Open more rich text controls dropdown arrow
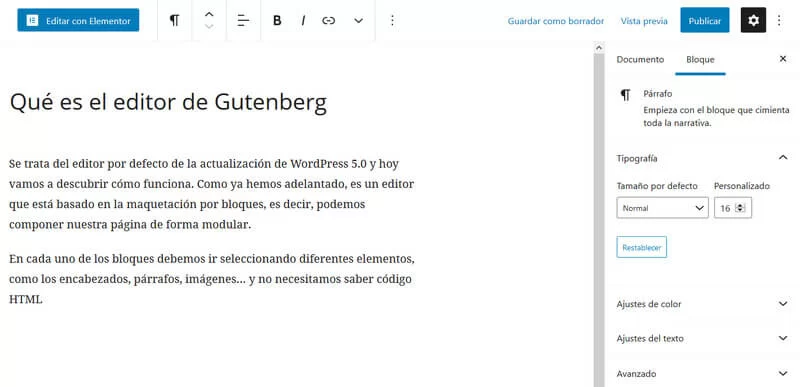Viewport: 800px width, 387px height. 359,21
